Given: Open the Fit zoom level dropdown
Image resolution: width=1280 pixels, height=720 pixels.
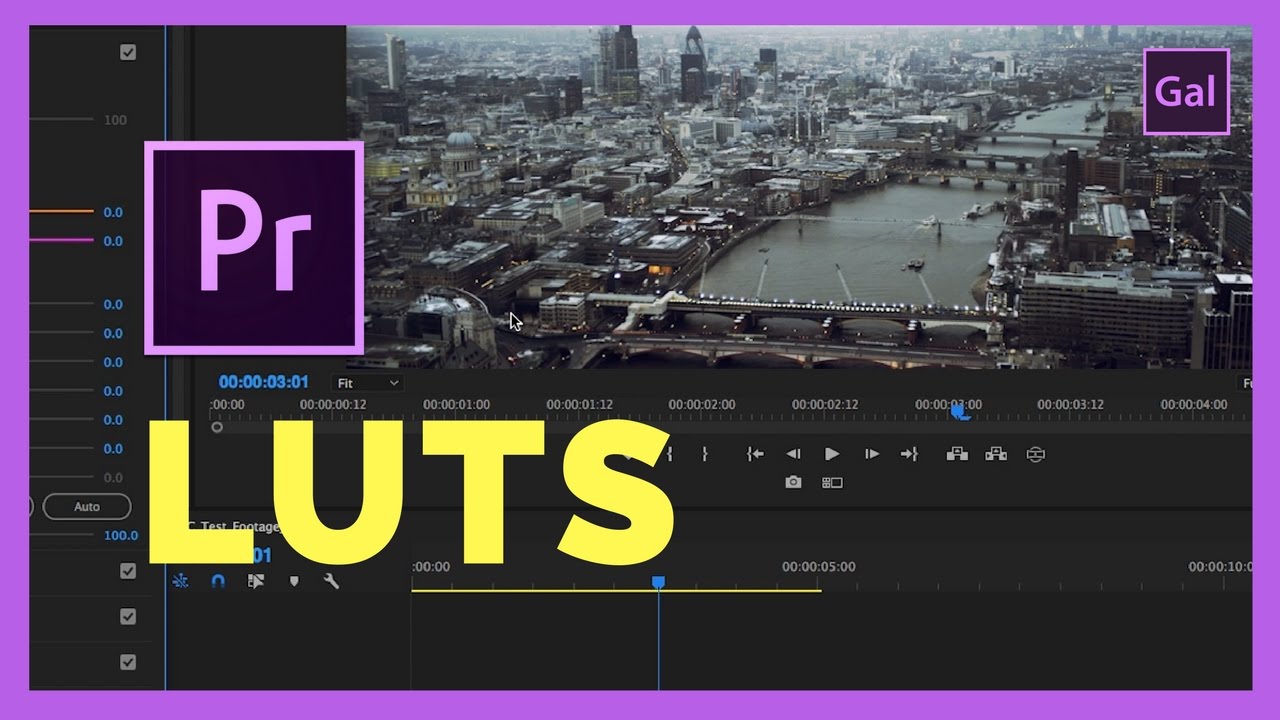Looking at the screenshot, I should click(367, 383).
